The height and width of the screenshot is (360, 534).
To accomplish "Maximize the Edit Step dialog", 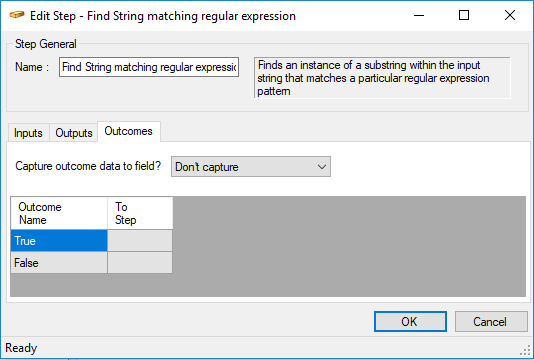I will 464,15.
